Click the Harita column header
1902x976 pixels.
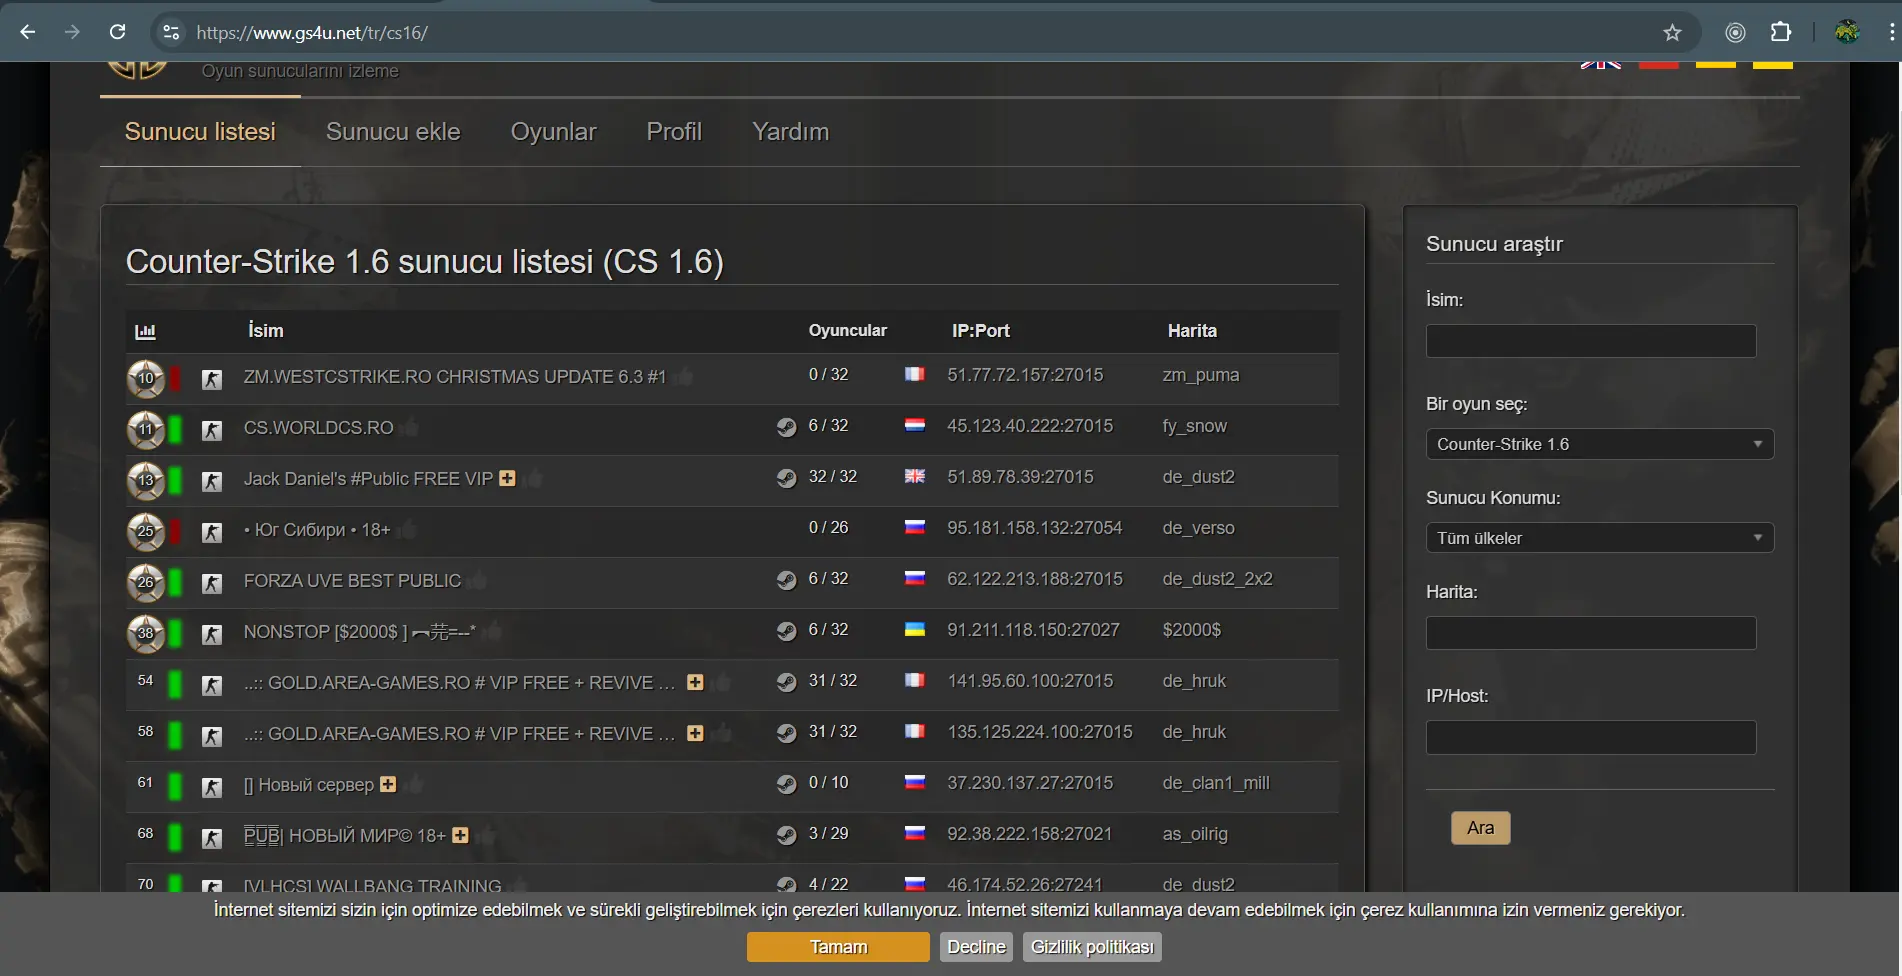point(1192,331)
